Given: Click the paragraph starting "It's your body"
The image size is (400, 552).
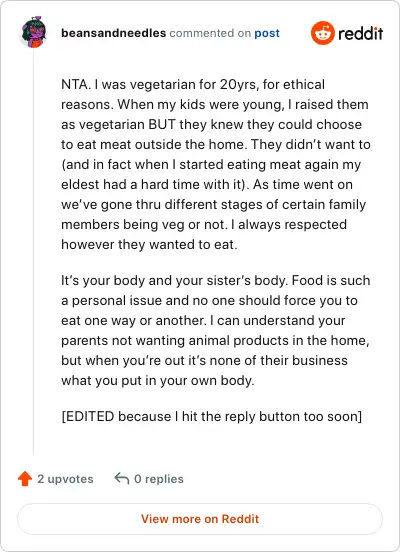Looking at the screenshot, I should [x=215, y=330].
